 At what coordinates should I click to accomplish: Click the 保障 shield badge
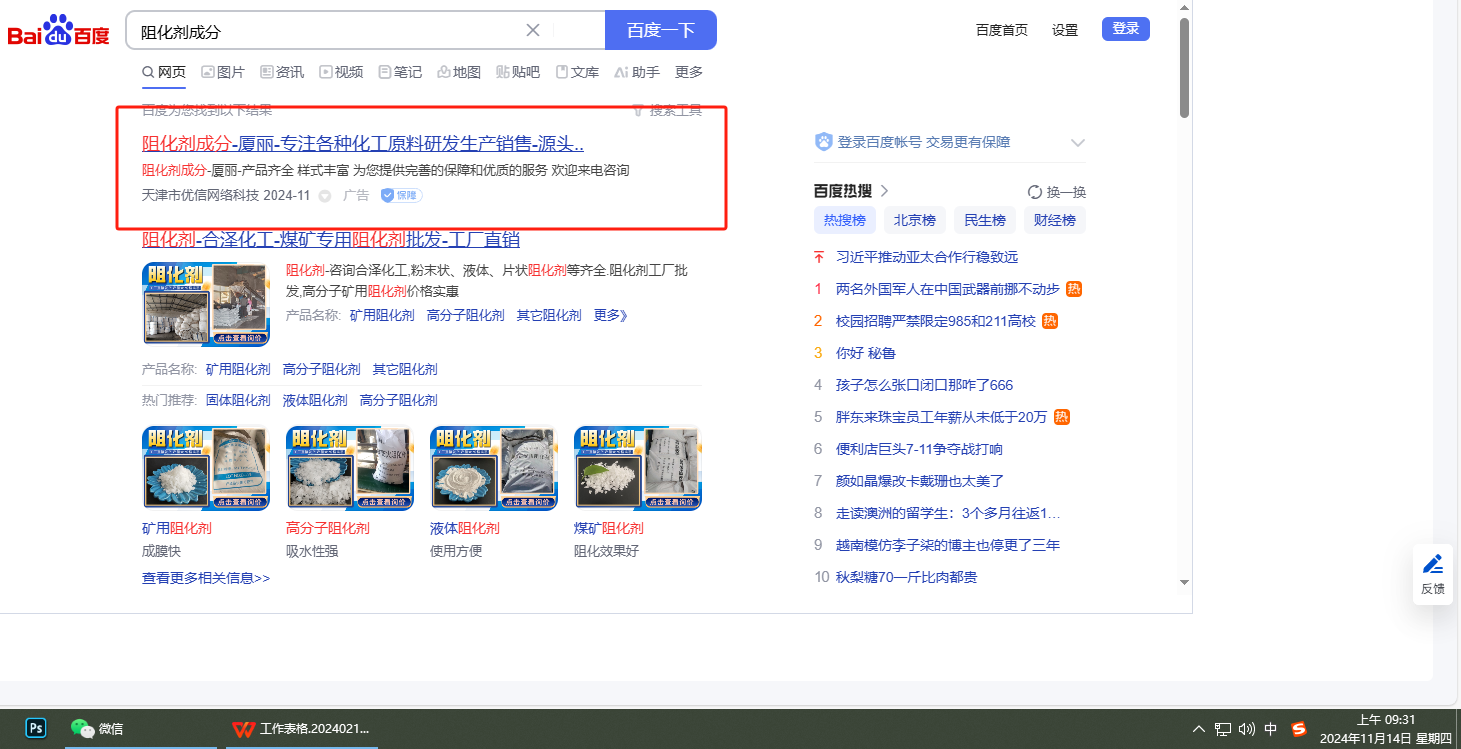tap(401, 195)
